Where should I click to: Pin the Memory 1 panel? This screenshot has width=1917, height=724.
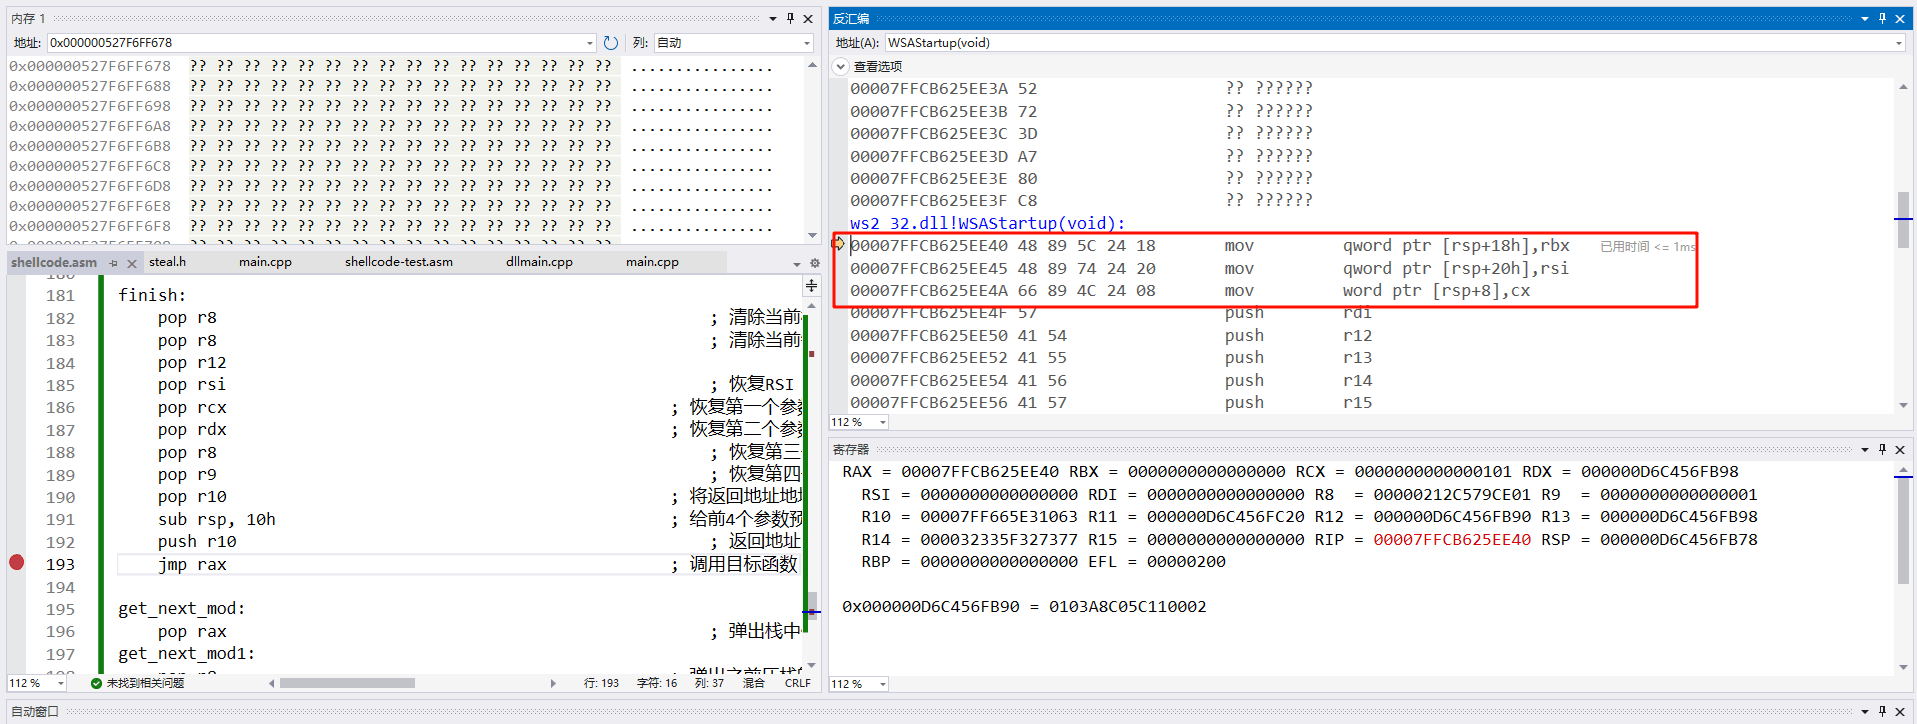pyautogui.click(x=790, y=18)
